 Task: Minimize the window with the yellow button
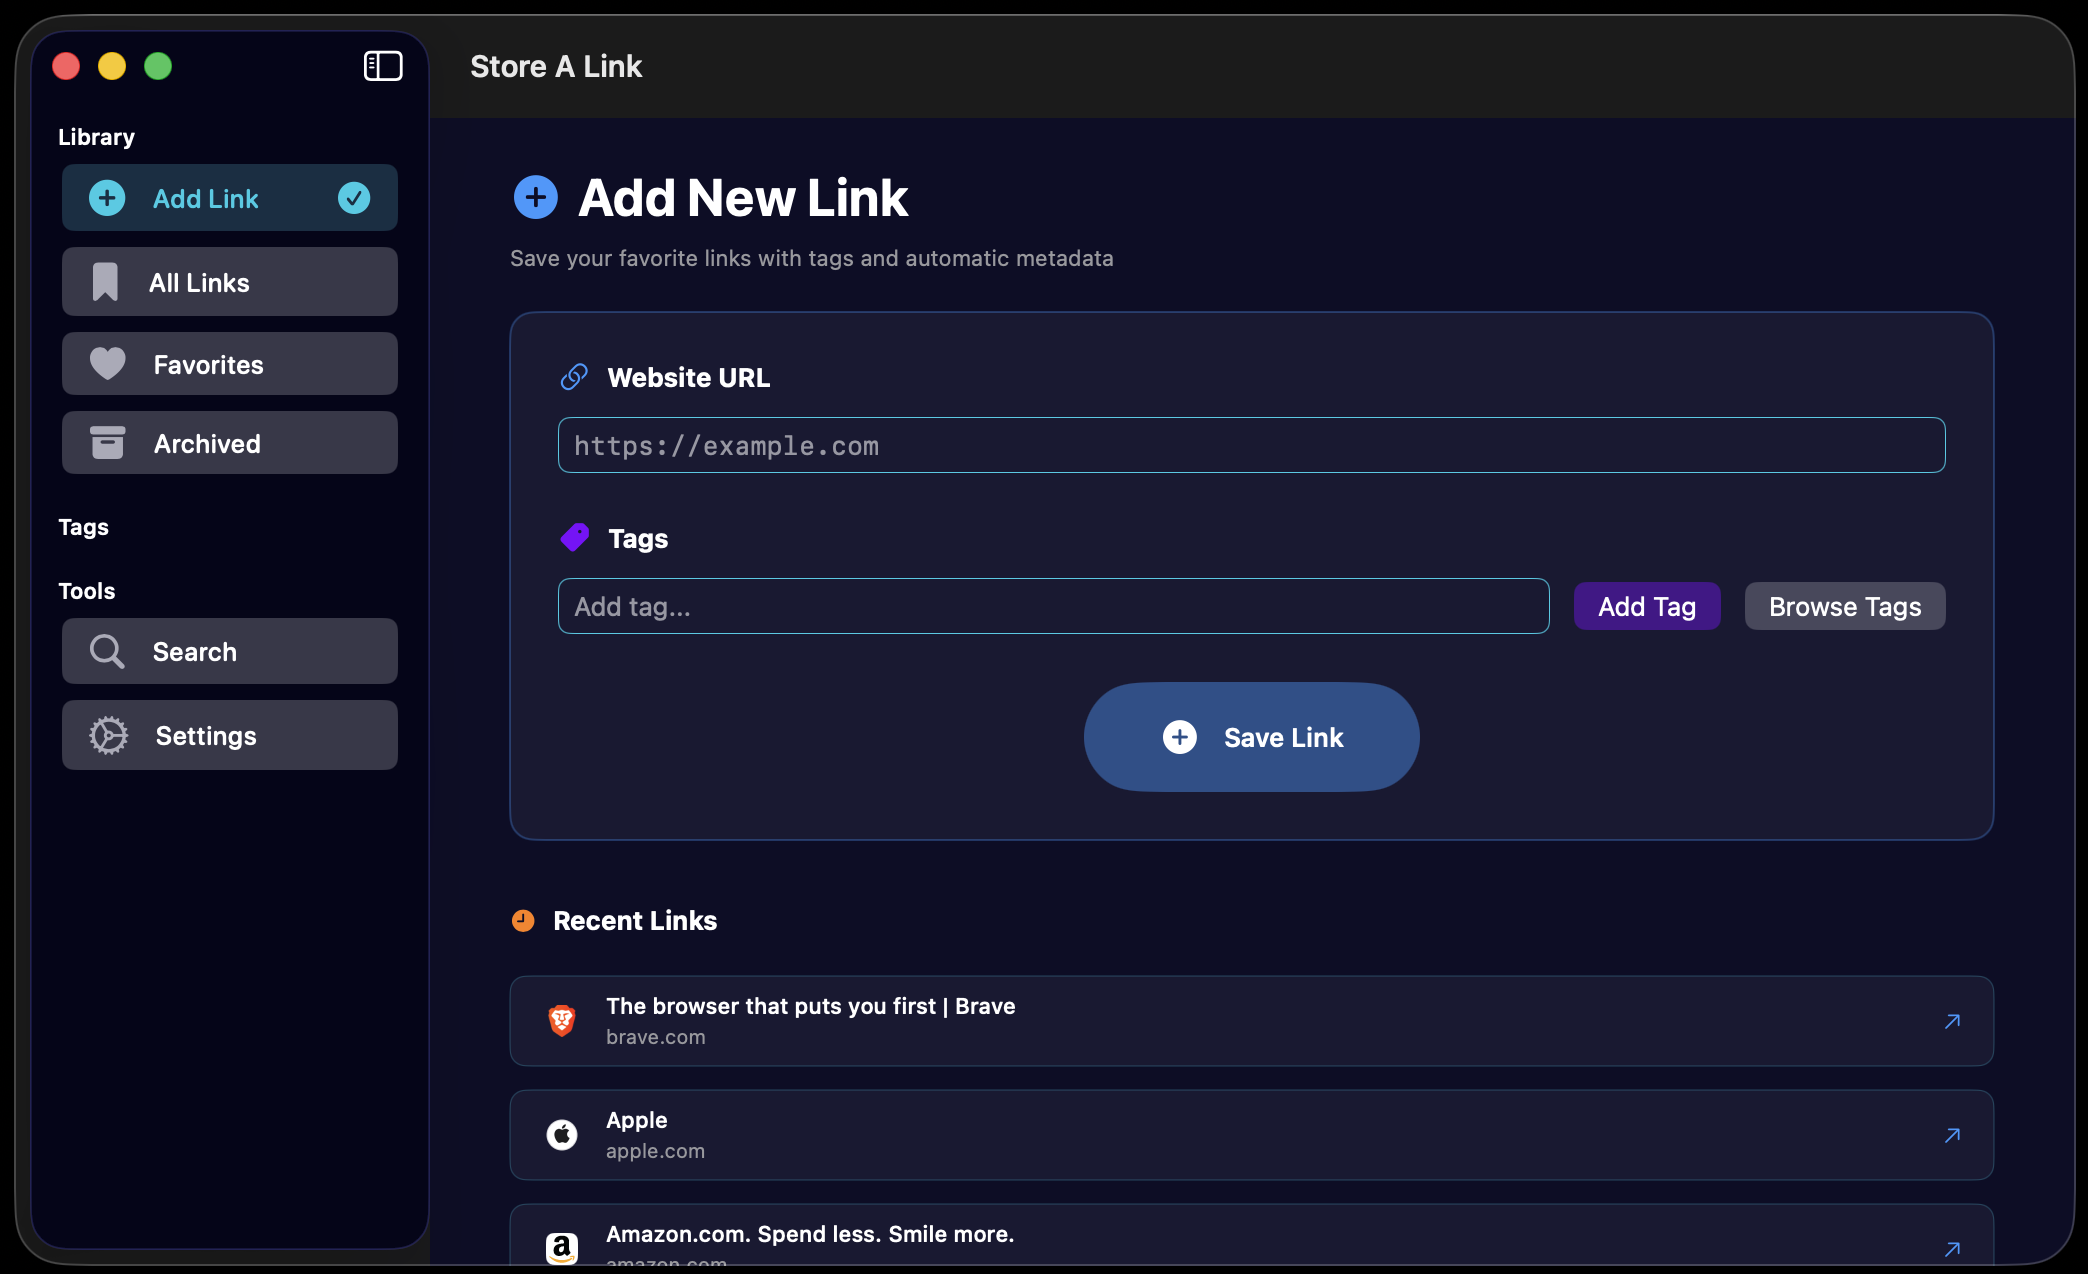[112, 66]
